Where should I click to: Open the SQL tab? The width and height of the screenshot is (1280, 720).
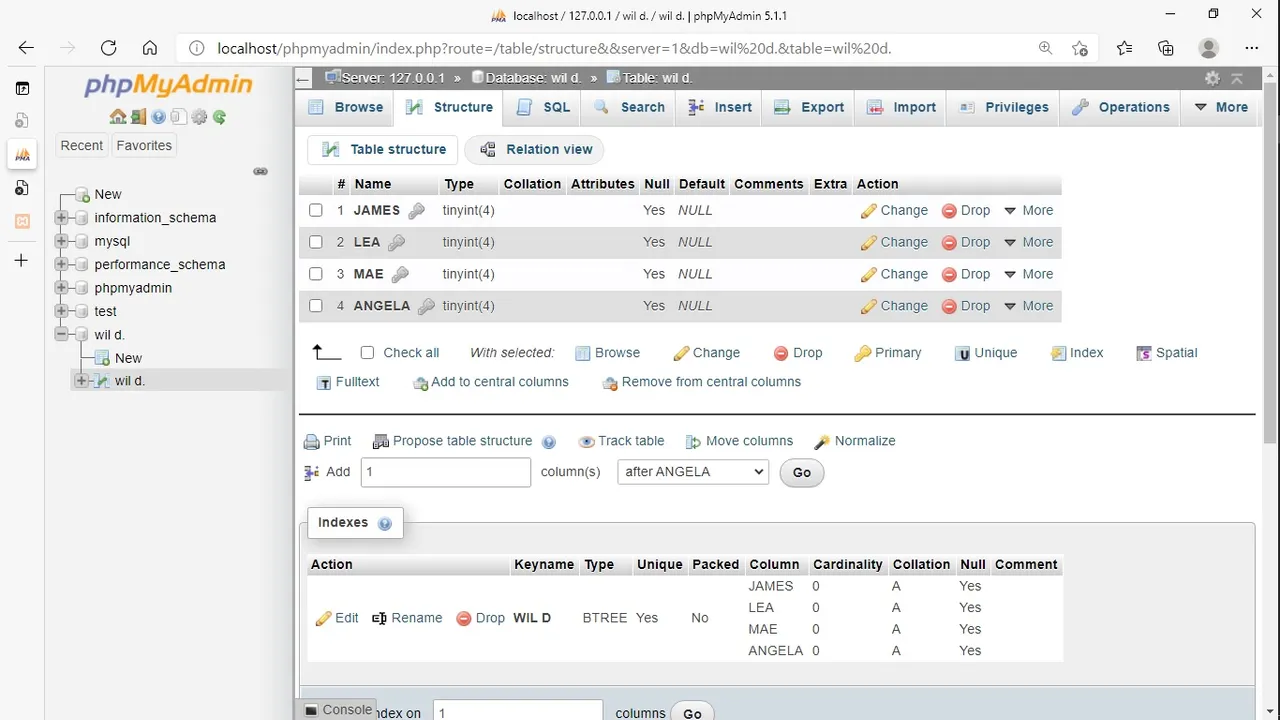[544, 107]
